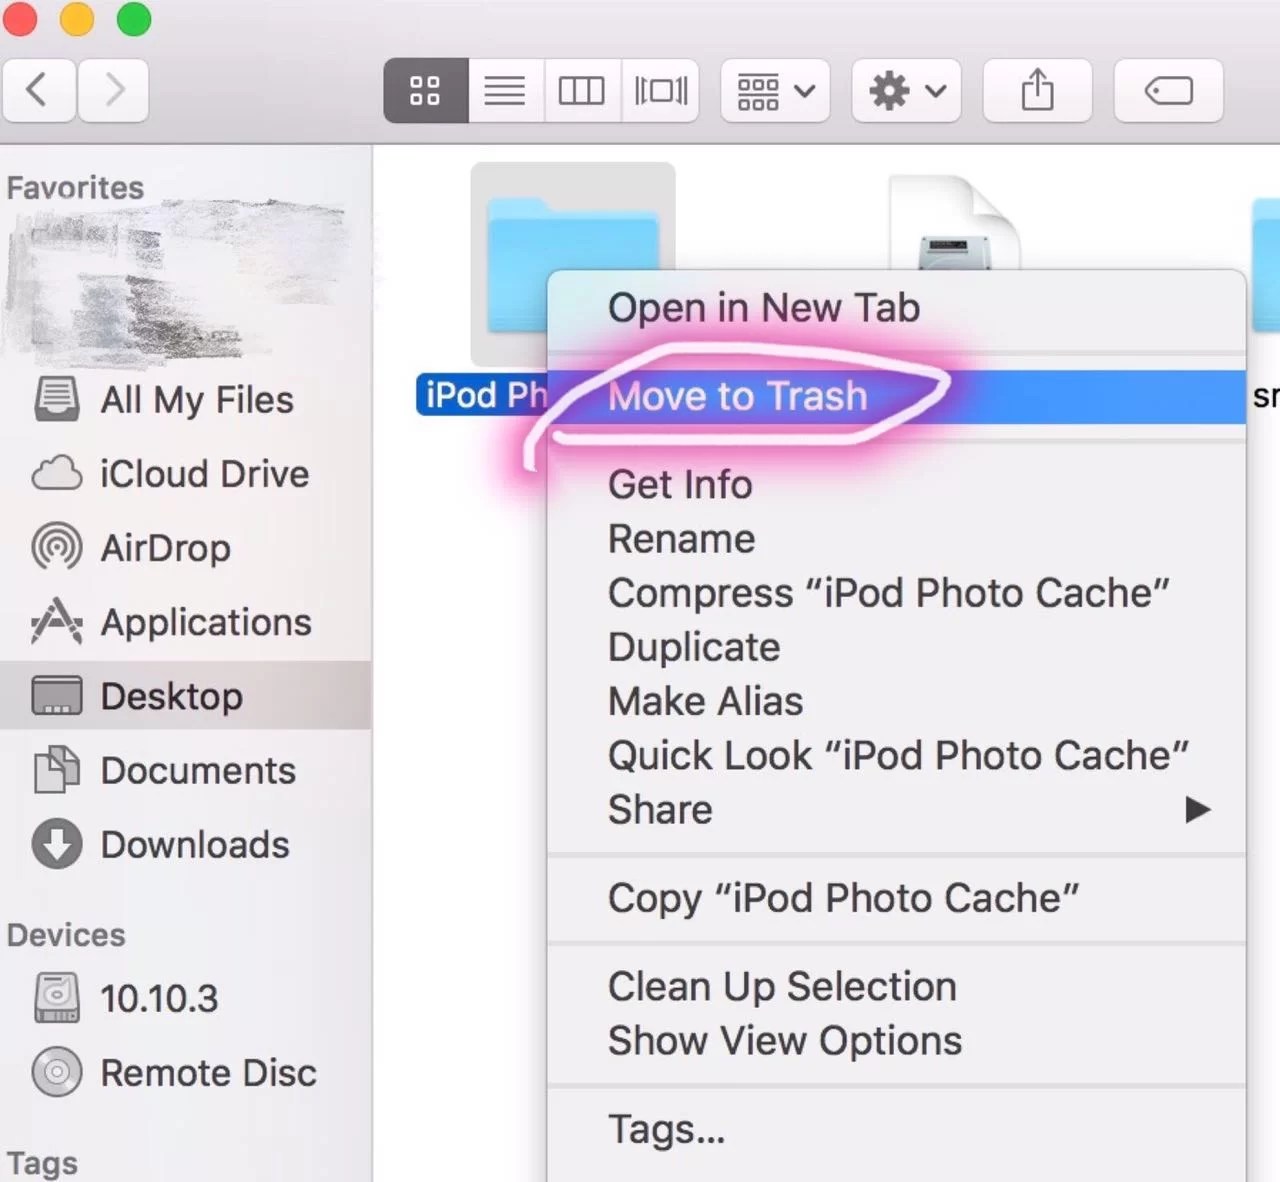Select Move to Trash from the menu

[x=738, y=396]
